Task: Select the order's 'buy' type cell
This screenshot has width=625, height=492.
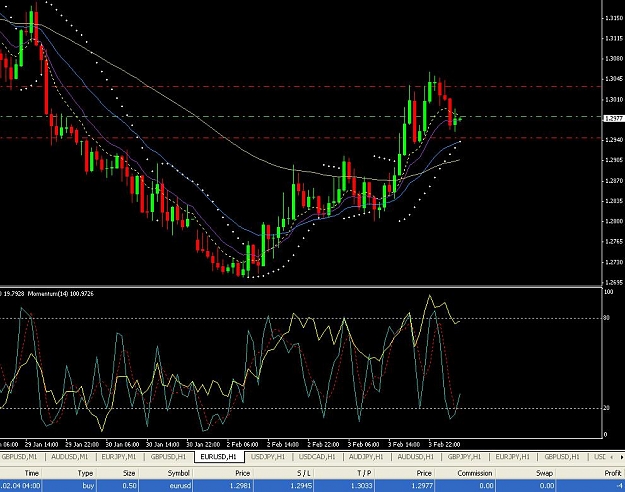Action: pos(88,486)
